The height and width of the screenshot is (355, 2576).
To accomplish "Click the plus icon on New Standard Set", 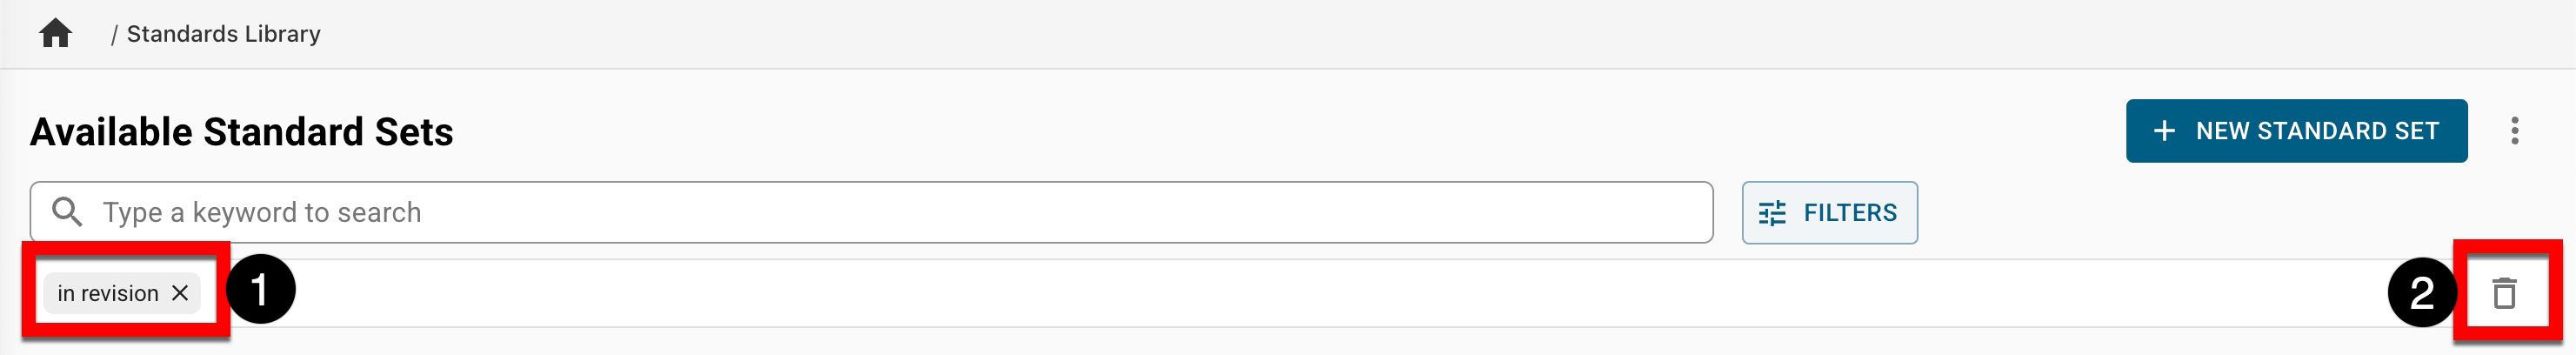I will pyautogui.click(x=2164, y=131).
